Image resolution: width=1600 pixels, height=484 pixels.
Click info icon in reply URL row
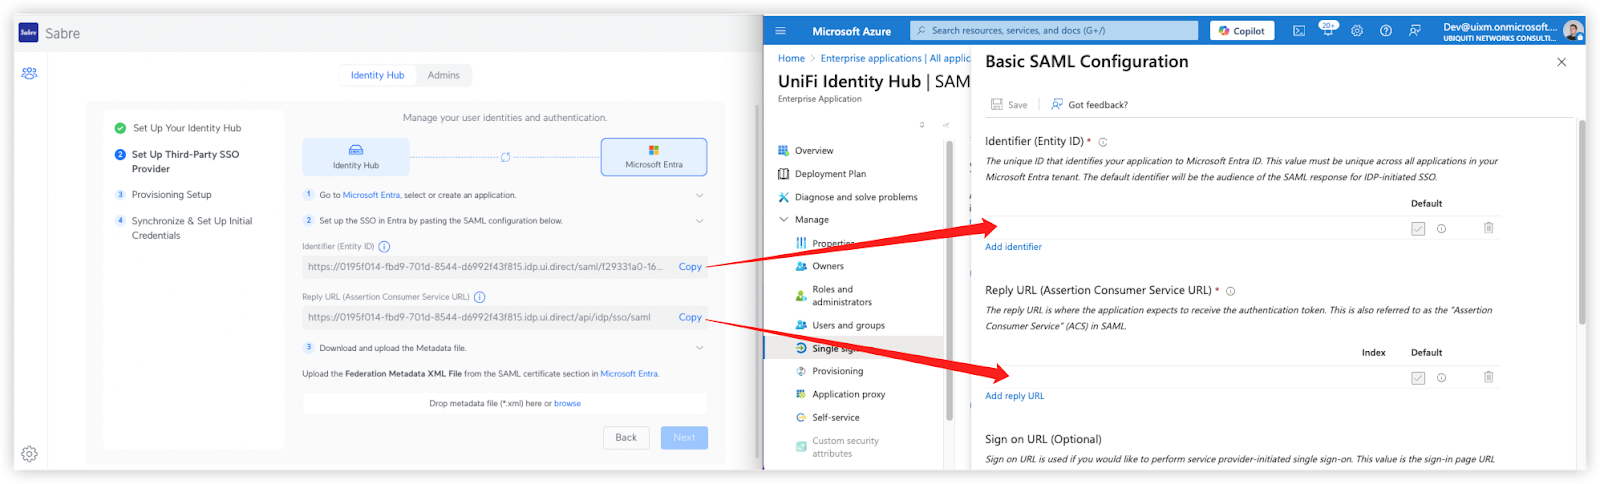click(x=1441, y=378)
